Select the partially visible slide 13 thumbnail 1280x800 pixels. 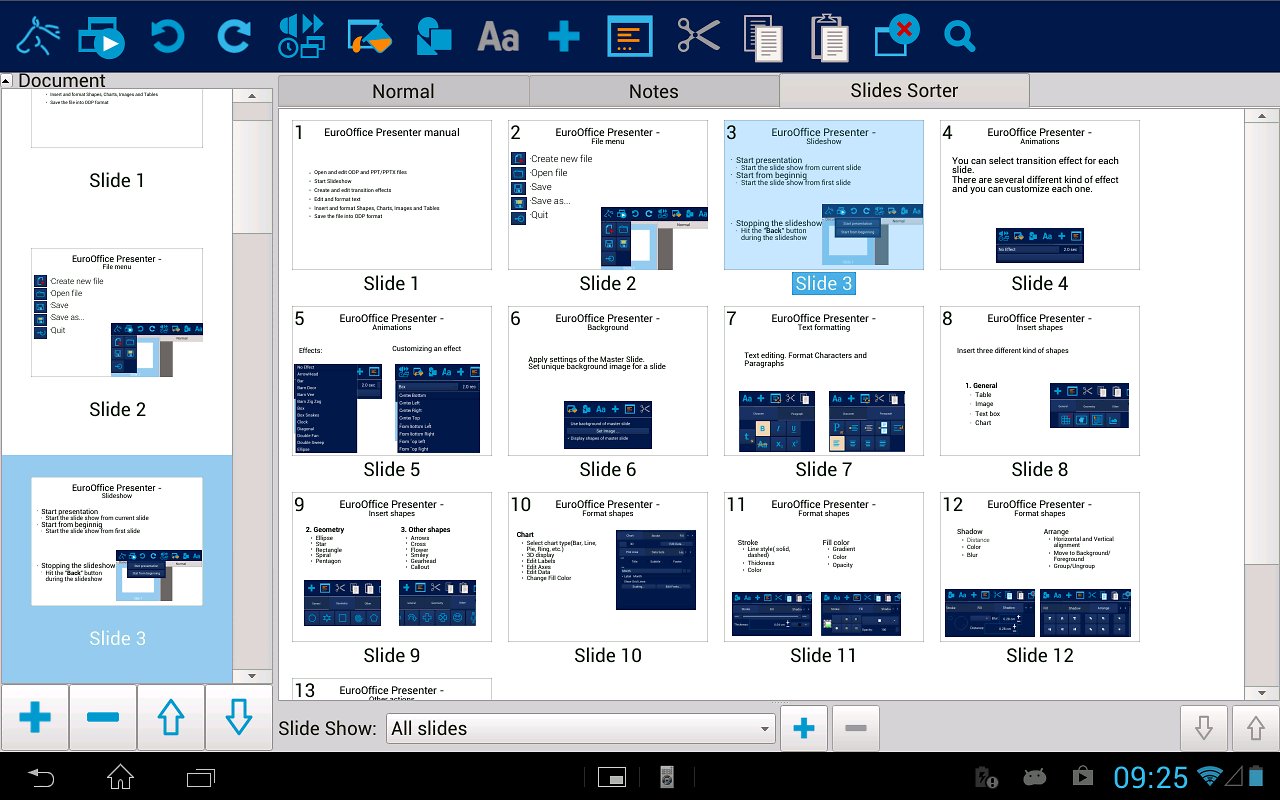pos(392,689)
